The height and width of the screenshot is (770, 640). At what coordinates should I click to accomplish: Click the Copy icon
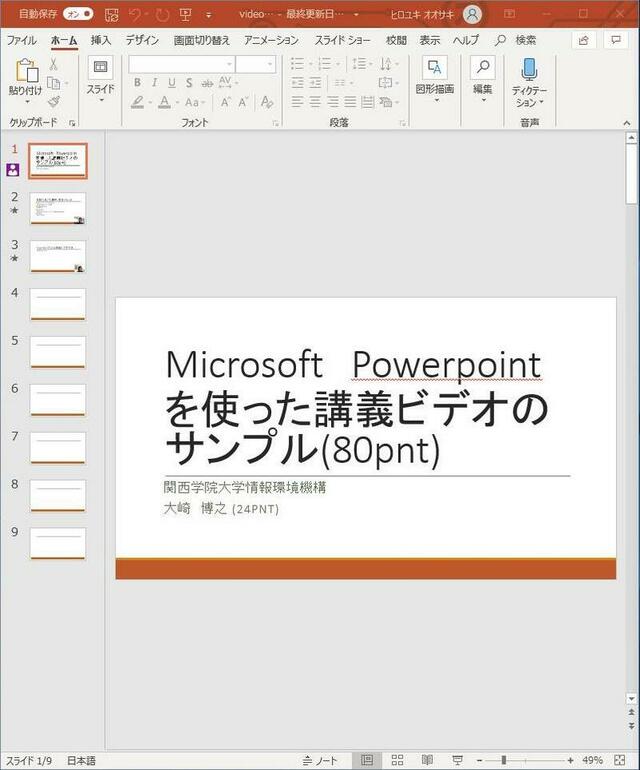click(x=53, y=83)
